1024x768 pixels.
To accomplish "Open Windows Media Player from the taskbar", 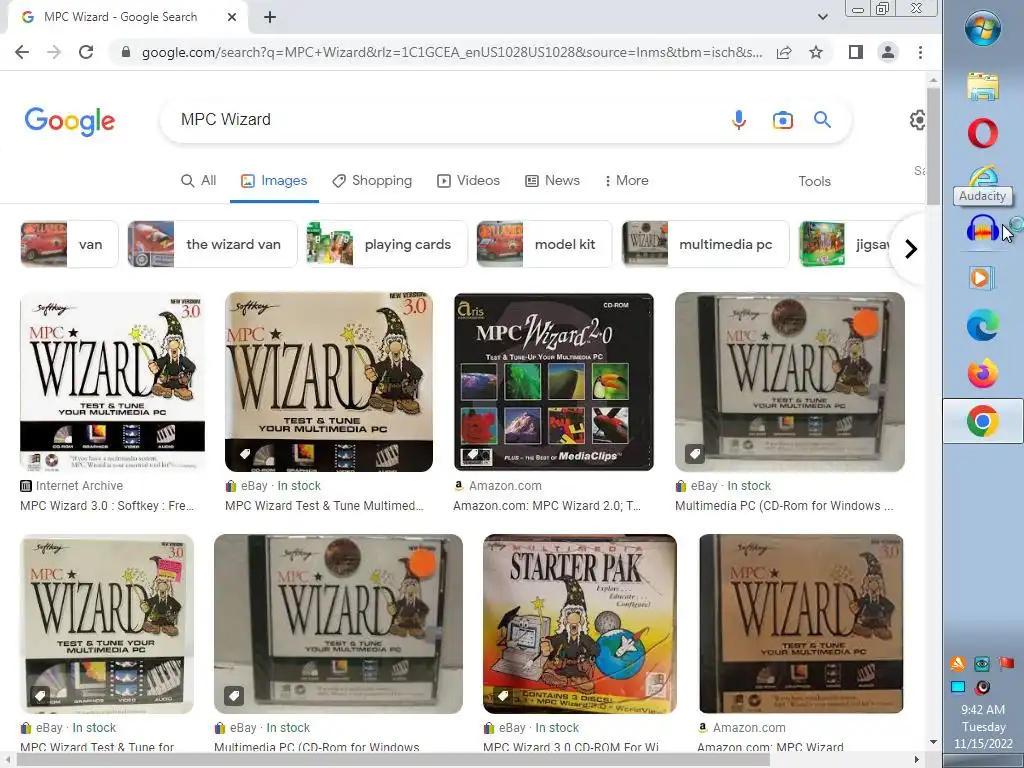I will 982,278.
